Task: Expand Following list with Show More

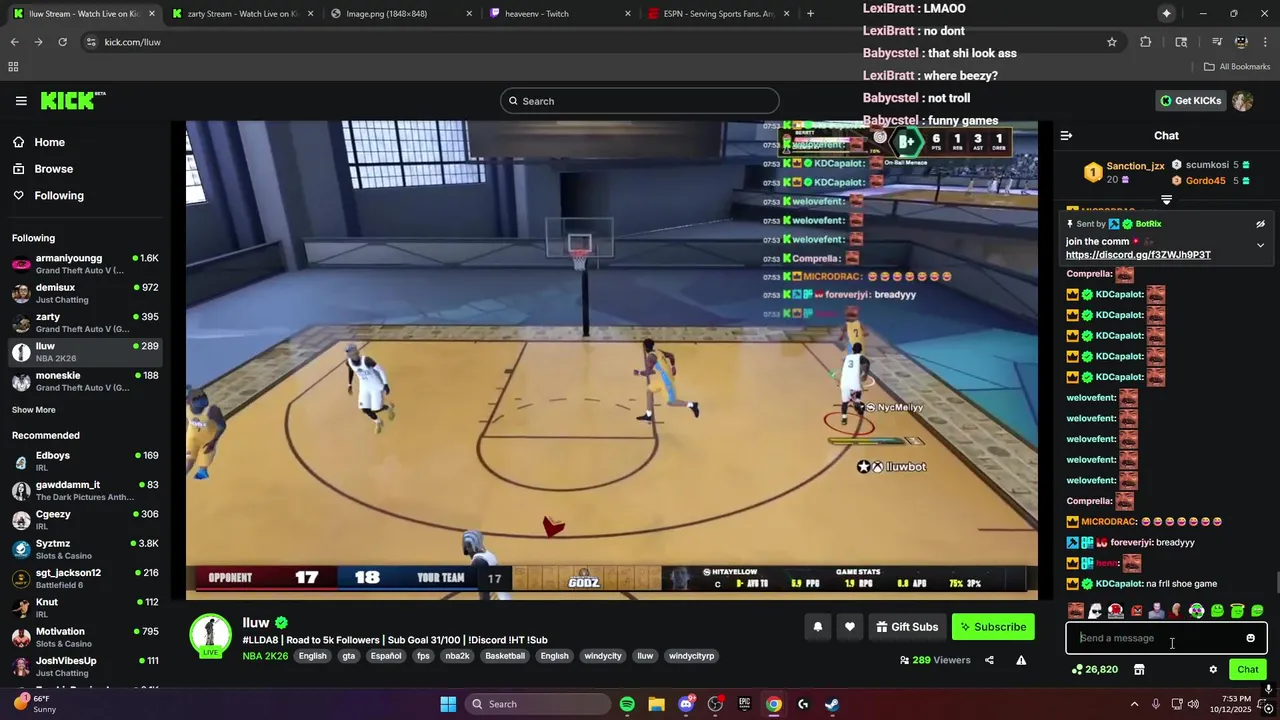Action: (34, 410)
